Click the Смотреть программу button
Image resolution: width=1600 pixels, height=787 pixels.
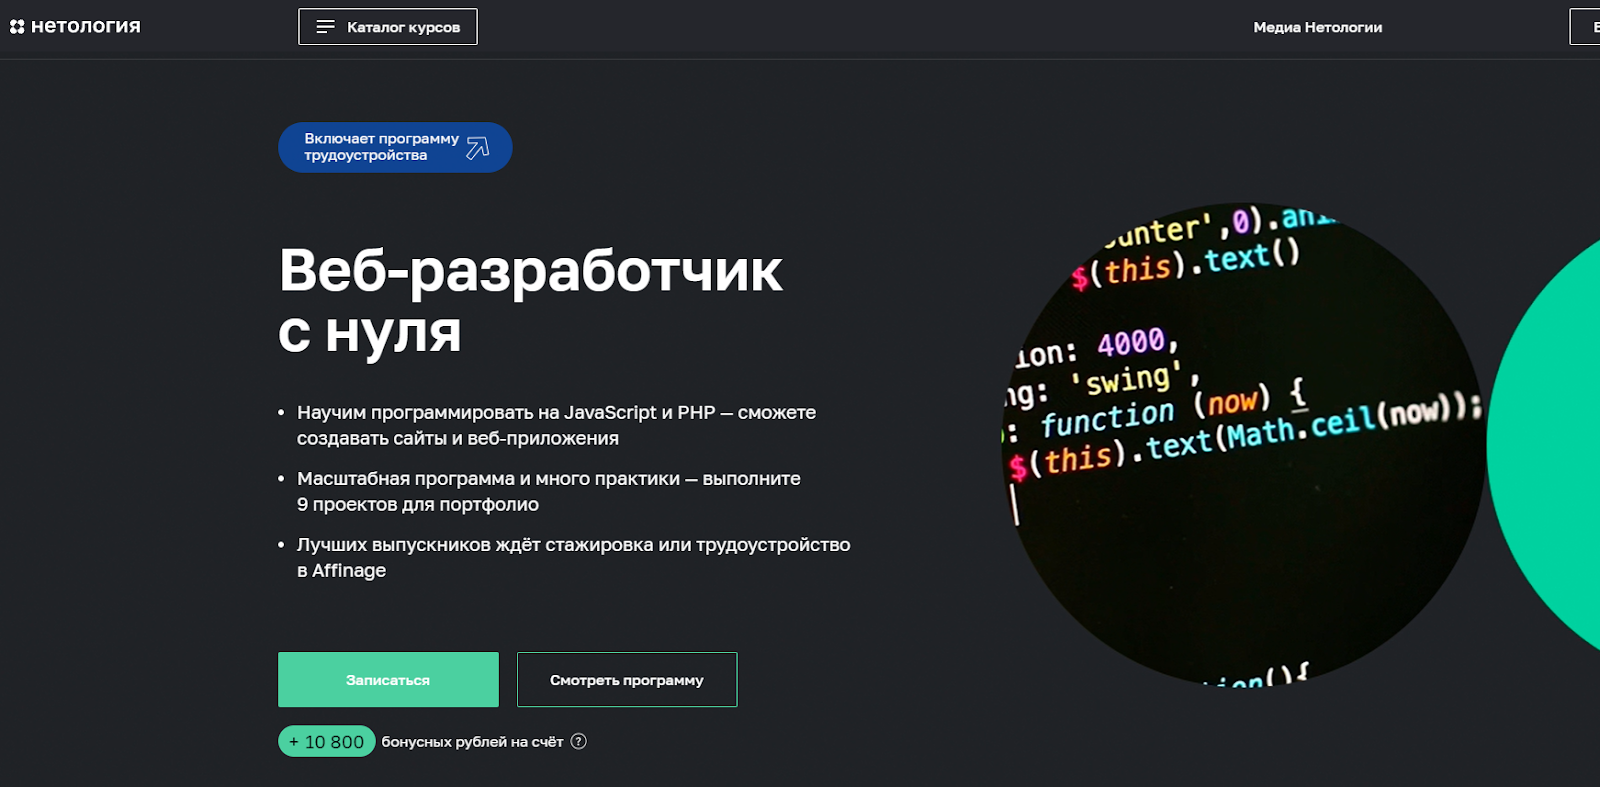click(627, 680)
